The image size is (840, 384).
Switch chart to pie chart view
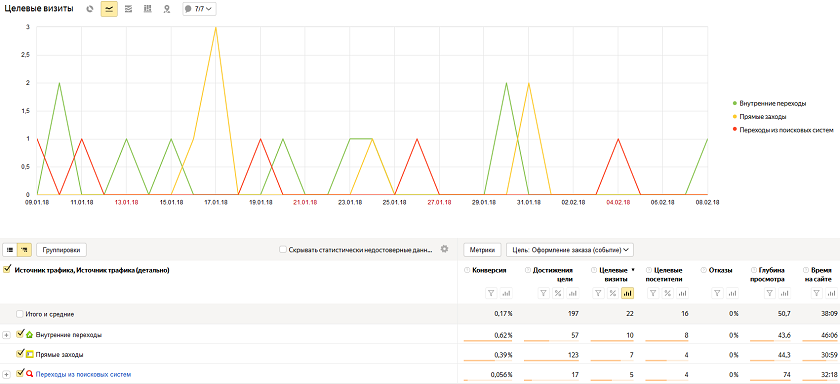90,9
